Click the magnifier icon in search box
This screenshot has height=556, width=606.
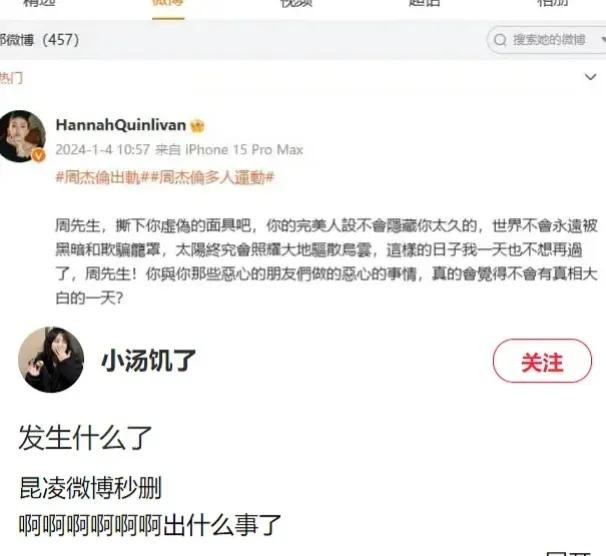tap(500, 39)
